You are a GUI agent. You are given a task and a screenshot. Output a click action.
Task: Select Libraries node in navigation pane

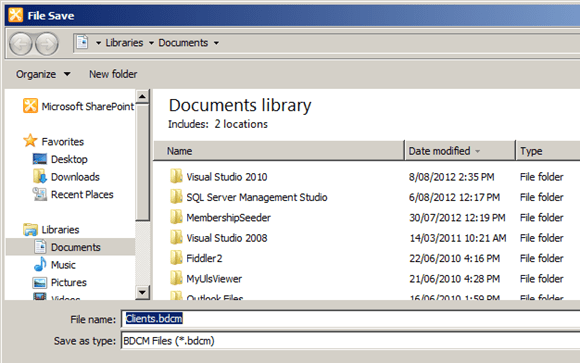point(60,229)
